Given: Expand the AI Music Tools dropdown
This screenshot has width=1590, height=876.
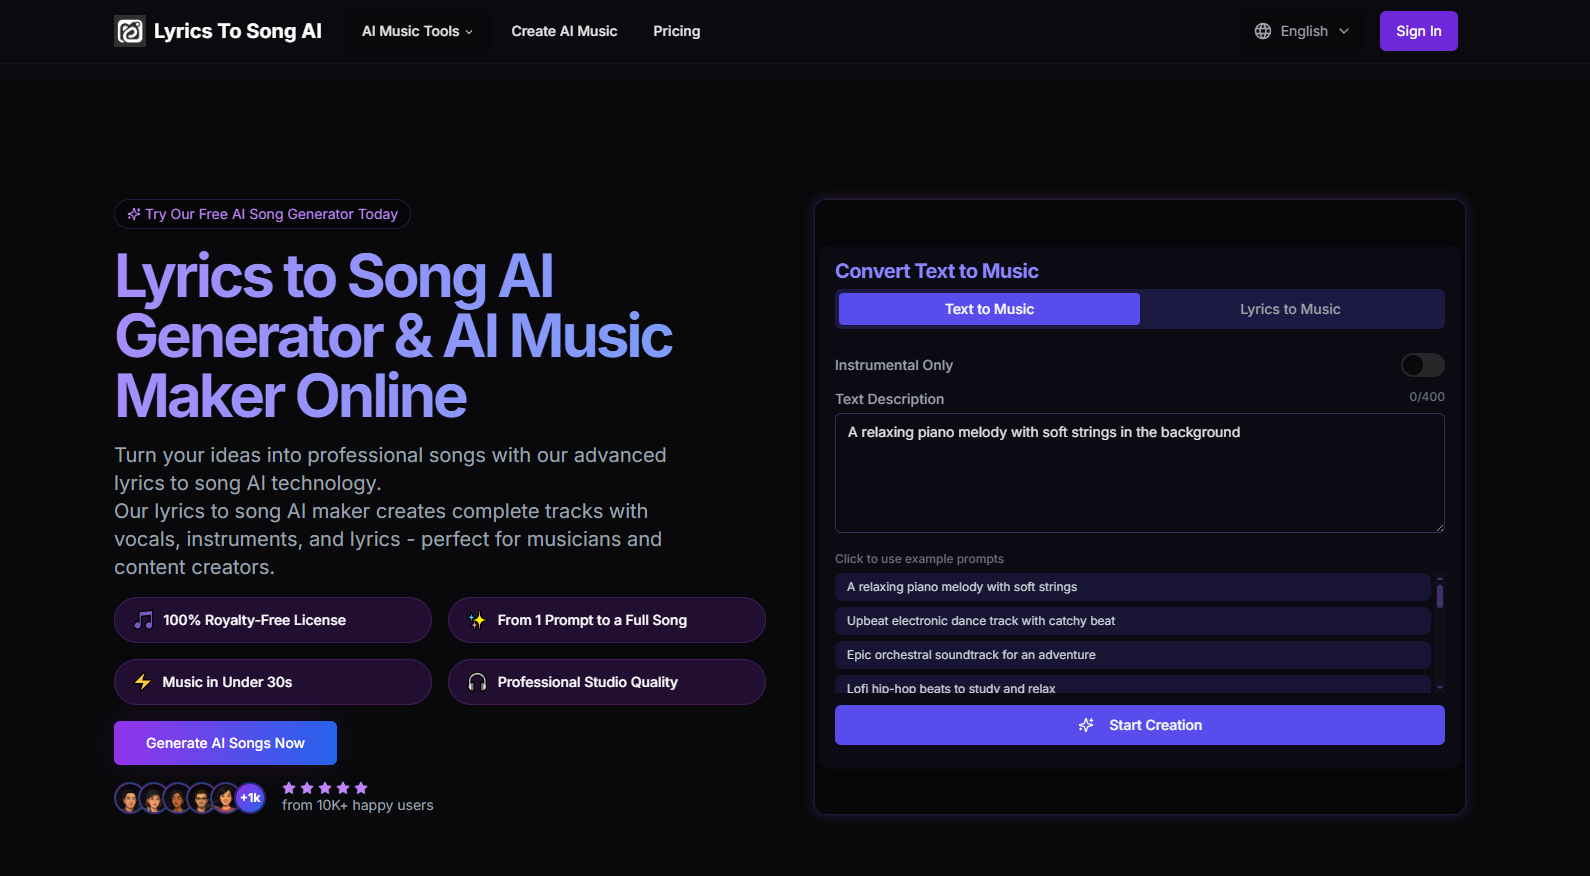Looking at the screenshot, I should (417, 31).
